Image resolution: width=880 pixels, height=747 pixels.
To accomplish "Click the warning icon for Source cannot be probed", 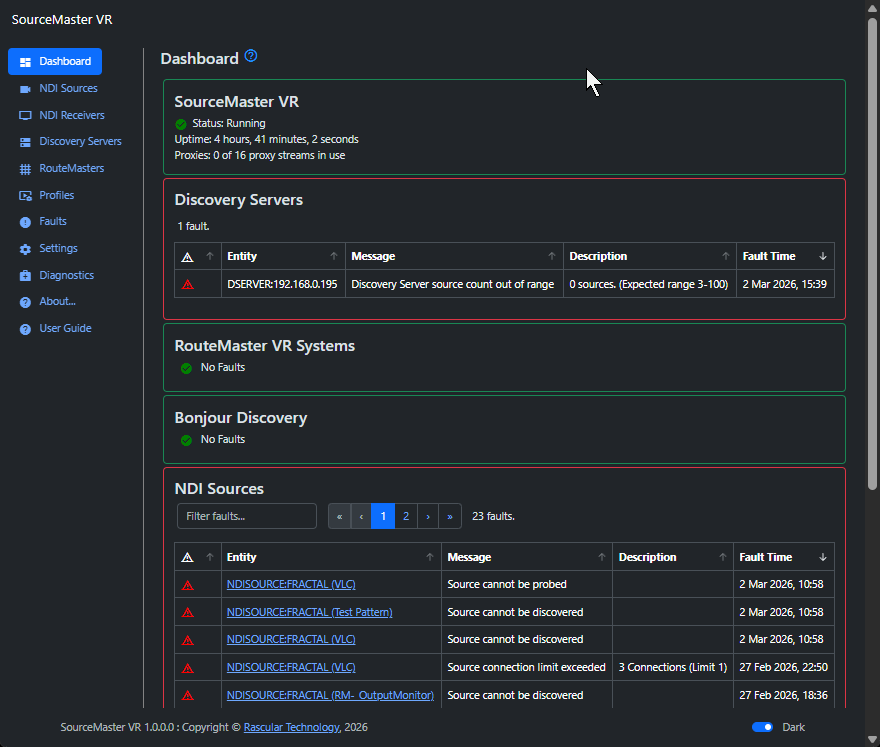I will pos(188,585).
